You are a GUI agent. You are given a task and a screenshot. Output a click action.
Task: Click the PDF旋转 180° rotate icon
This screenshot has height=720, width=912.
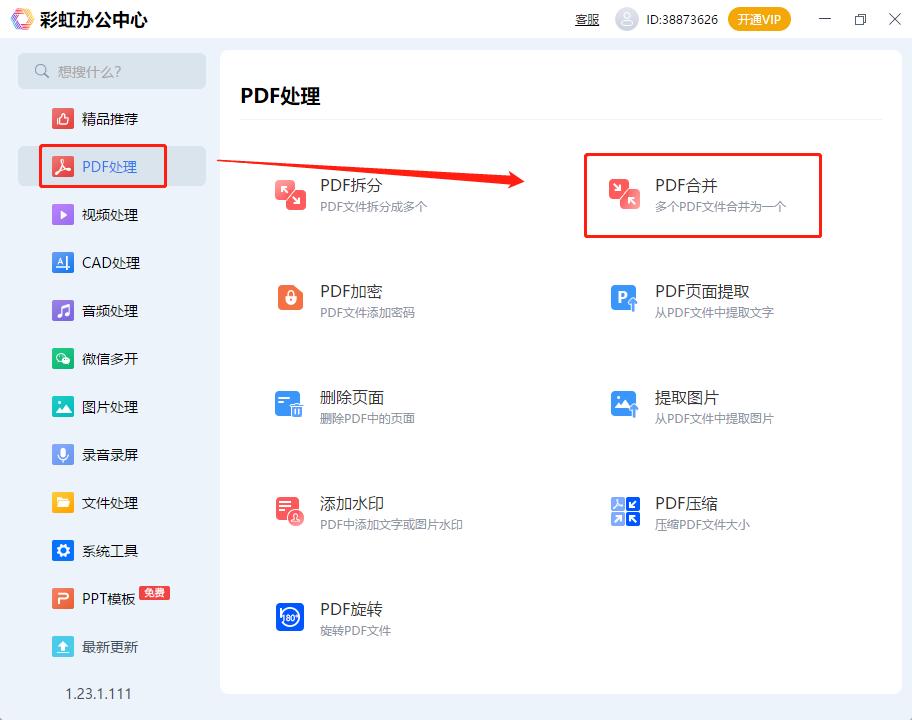tap(290, 617)
